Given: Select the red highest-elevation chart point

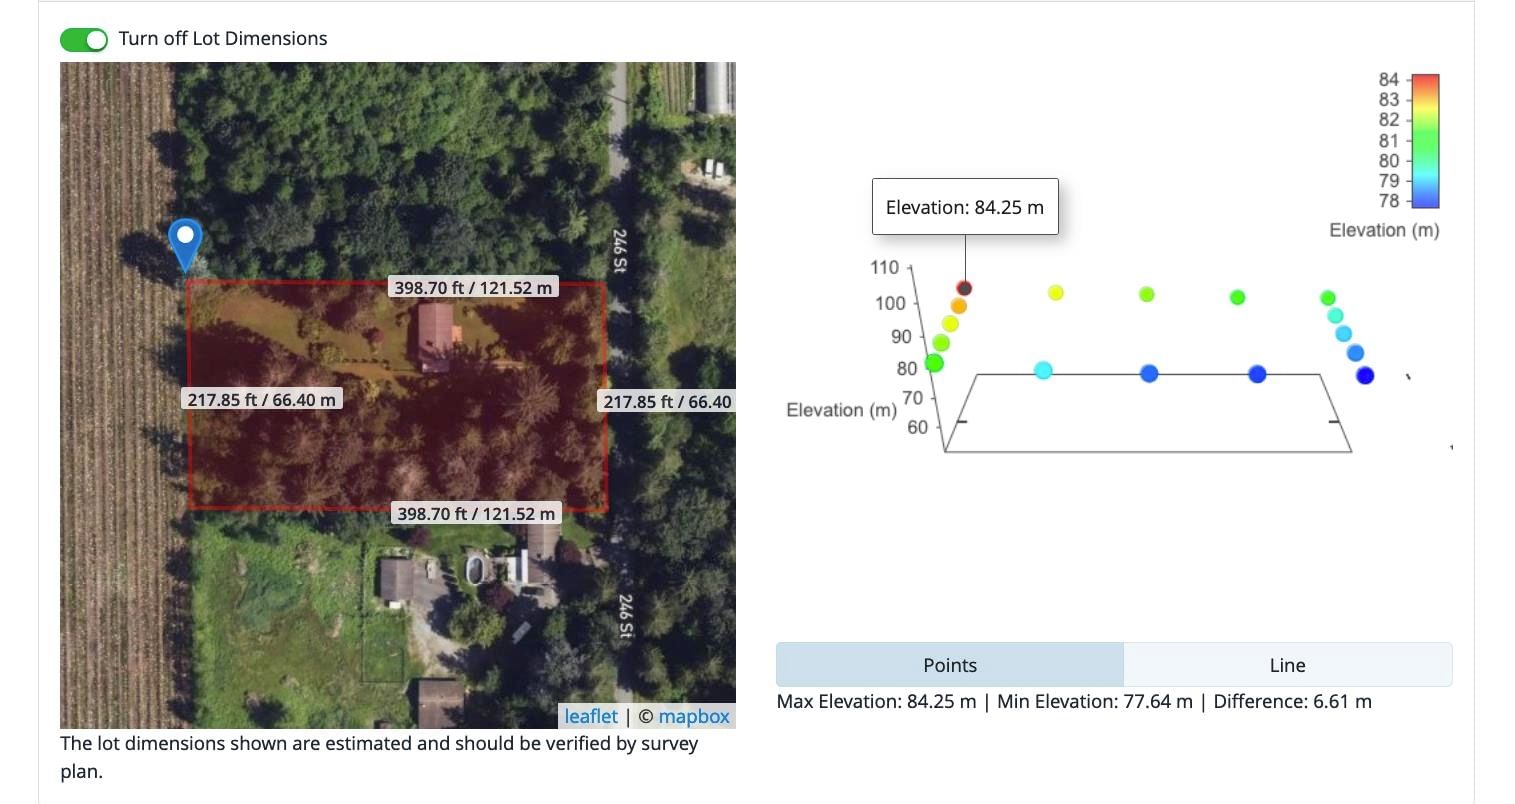Looking at the screenshot, I should coord(964,288).
